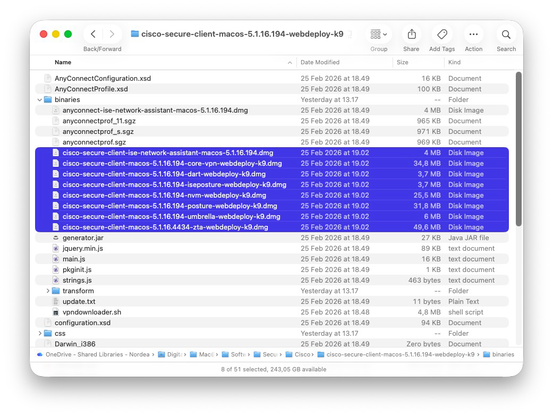Viewport: 553px width, 416px height.
Task: Select the dart-webdeploy-k9.dmg file
Action: click(x=272, y=174)
